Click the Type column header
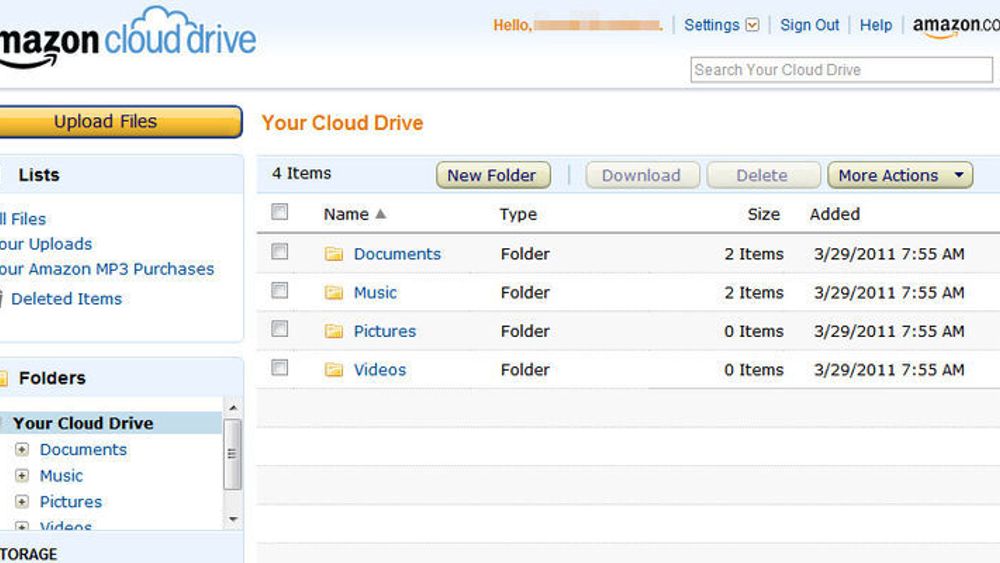This screenshot has width=1000, height=563. pyautogui.click(x=518, y=214)
